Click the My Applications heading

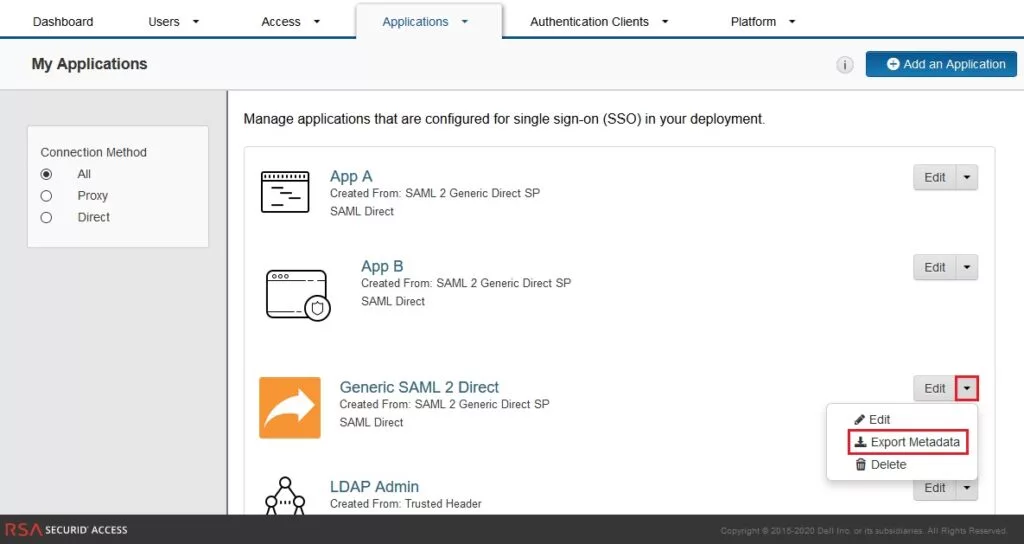click(89, 64)
